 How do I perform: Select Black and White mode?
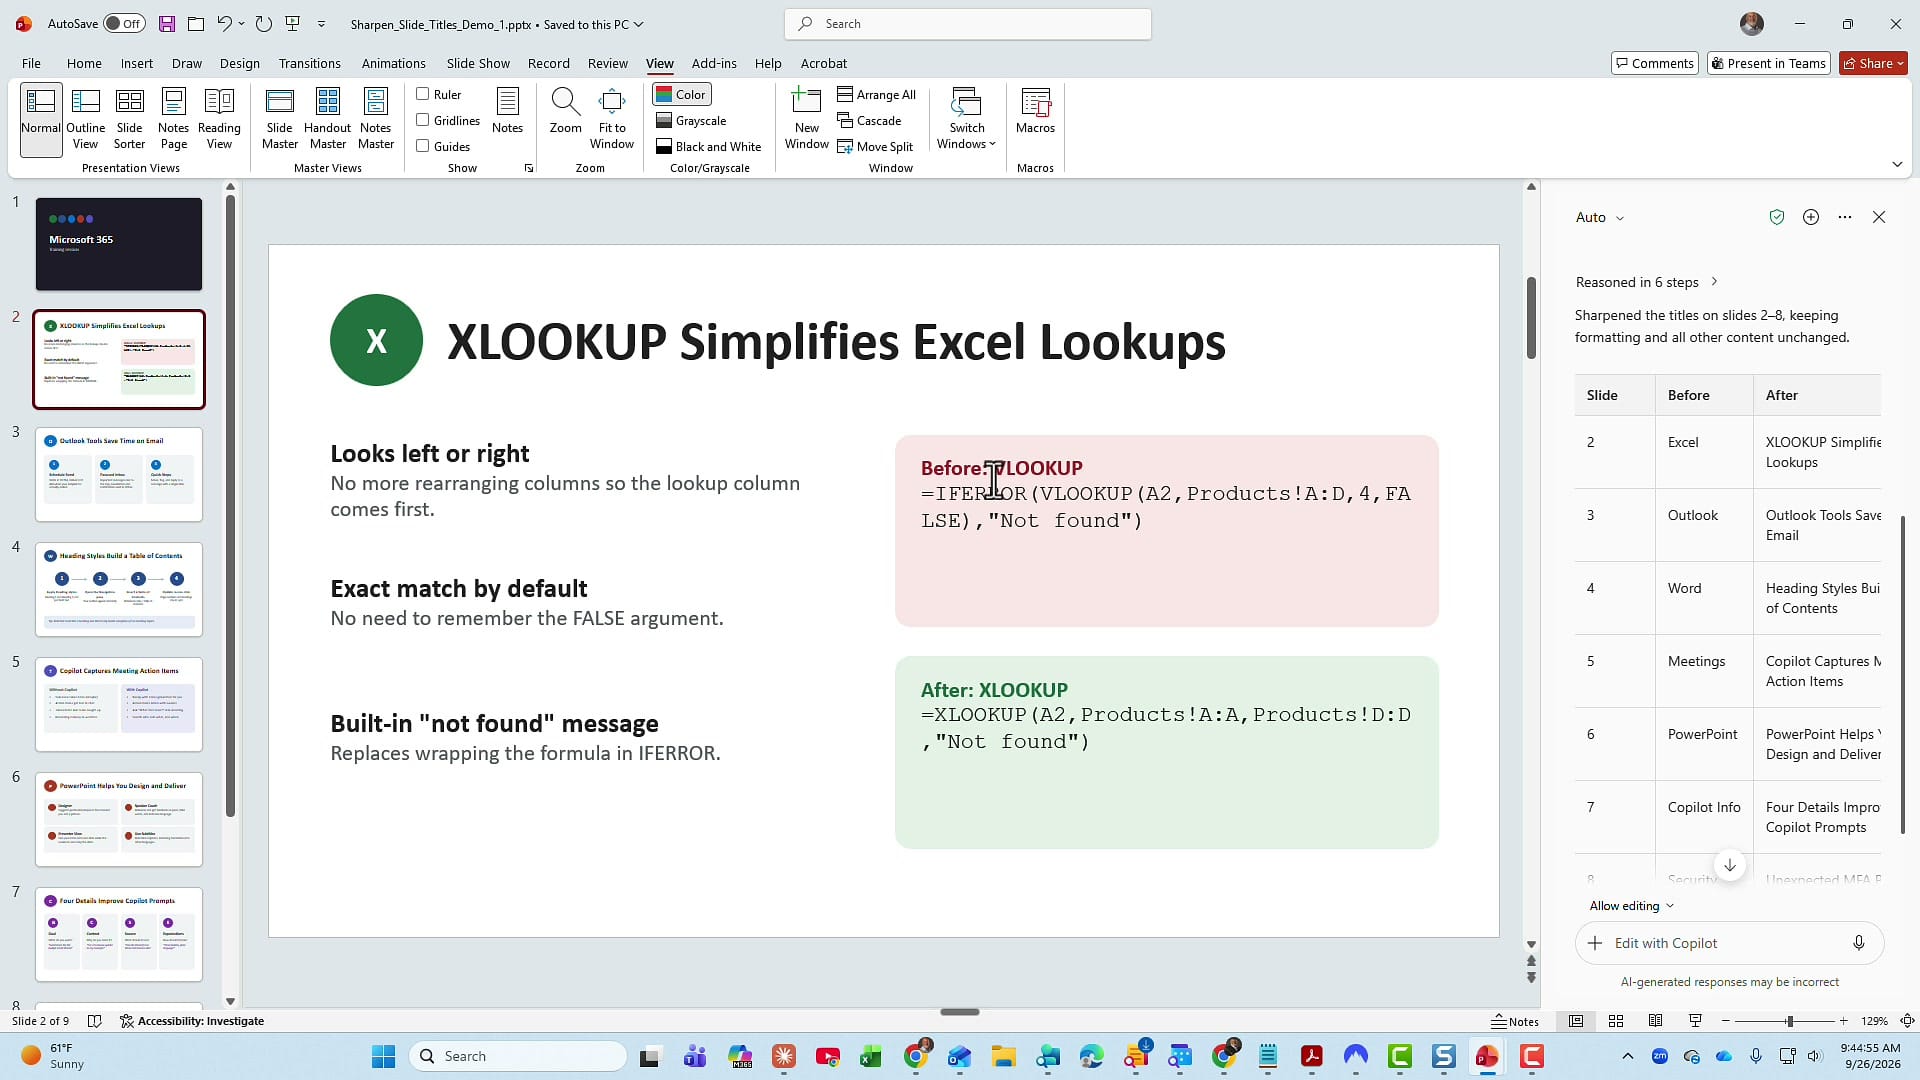coord(709,146)
